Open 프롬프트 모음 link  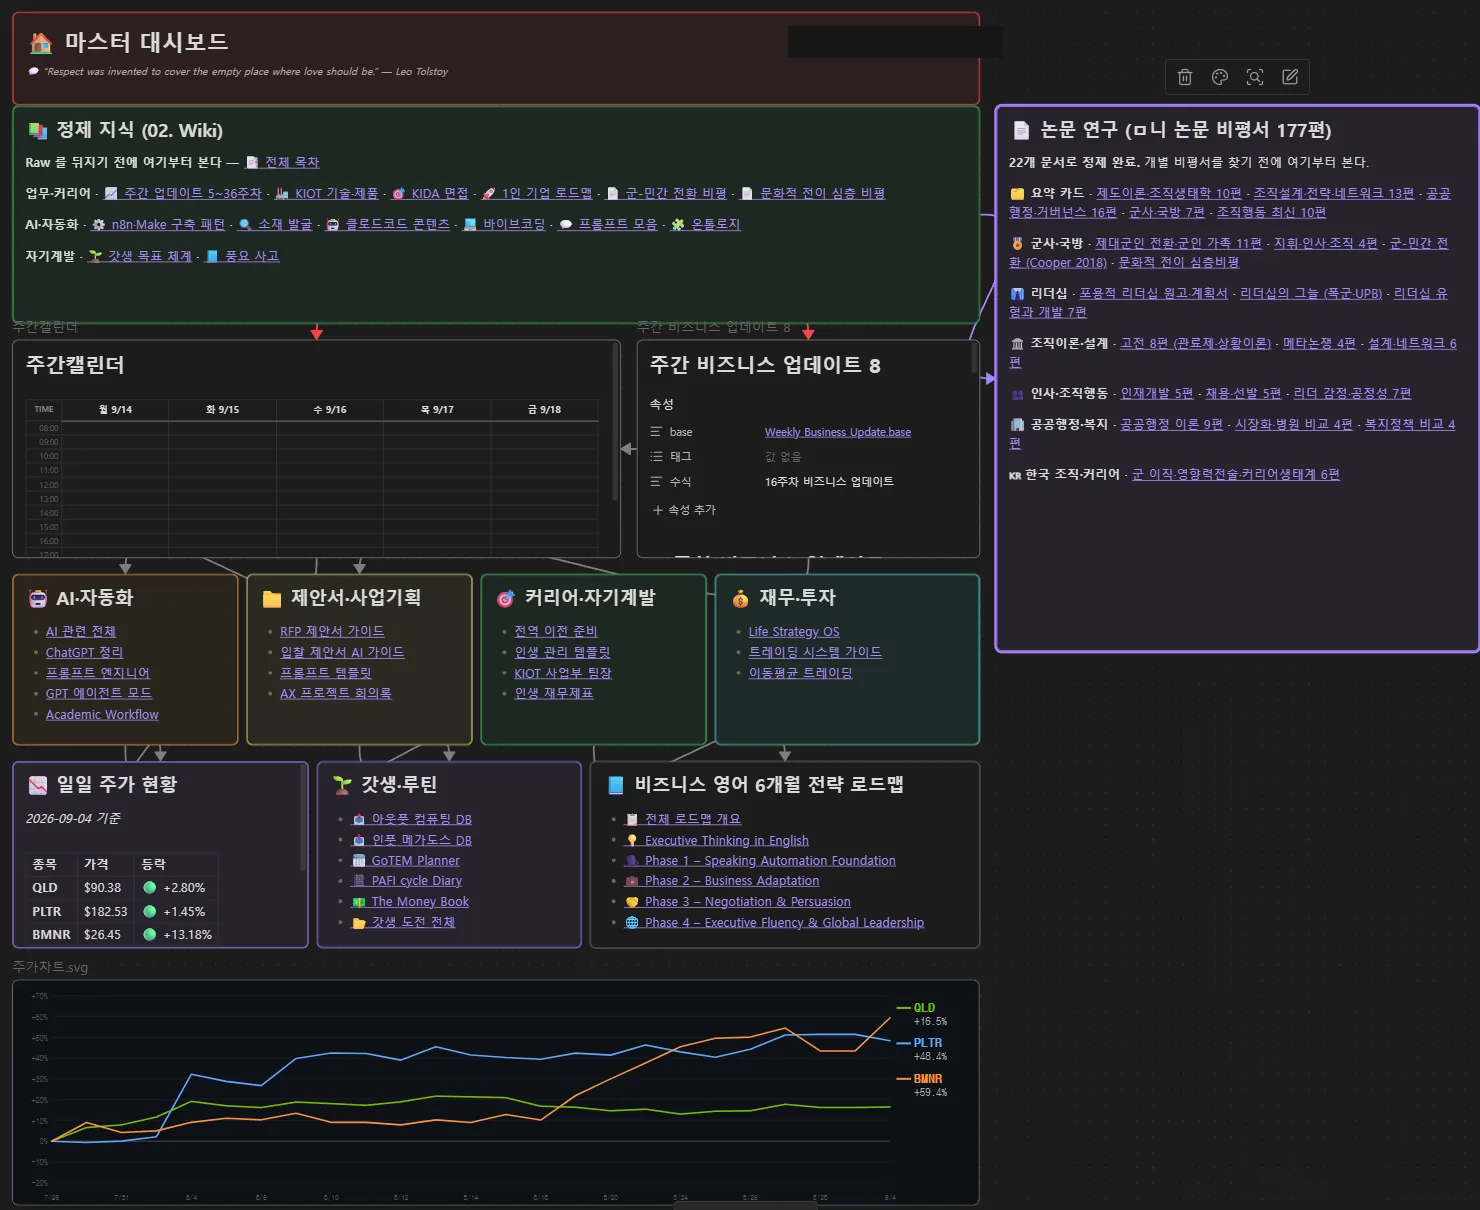click(x=618, y=224)
